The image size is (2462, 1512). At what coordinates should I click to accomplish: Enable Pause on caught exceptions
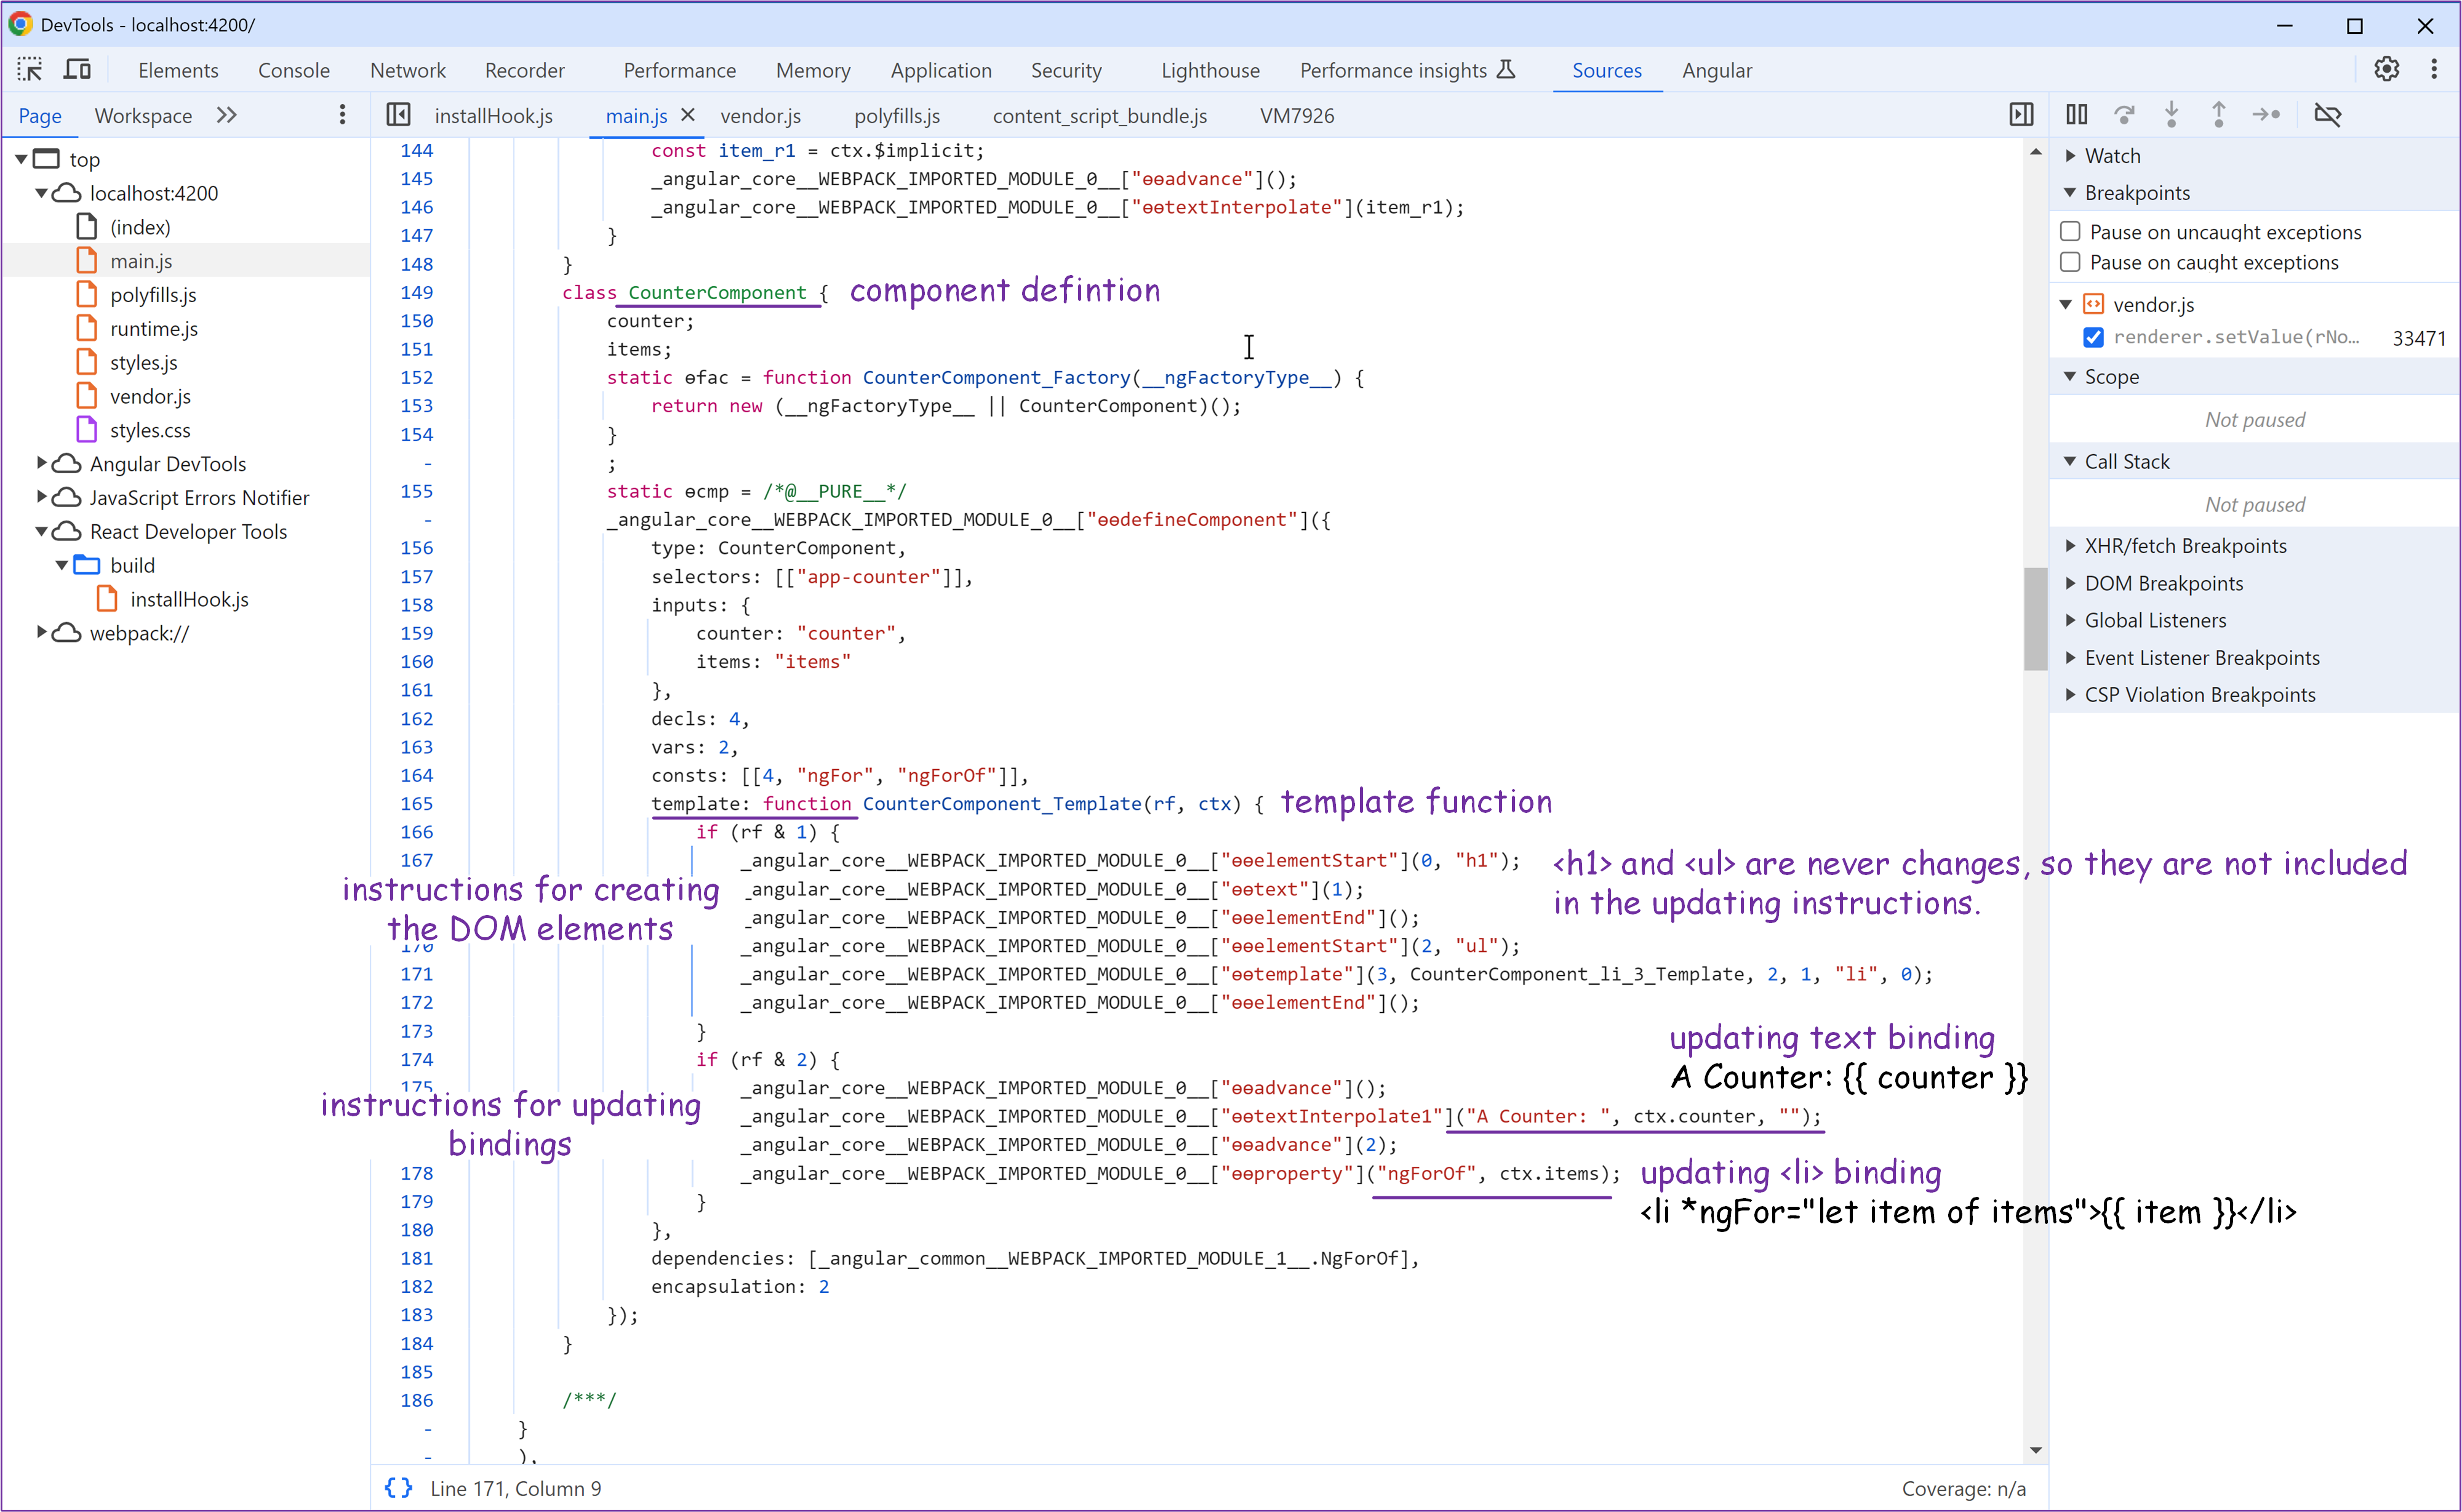pyautogui.click(x=2071, y=262)
